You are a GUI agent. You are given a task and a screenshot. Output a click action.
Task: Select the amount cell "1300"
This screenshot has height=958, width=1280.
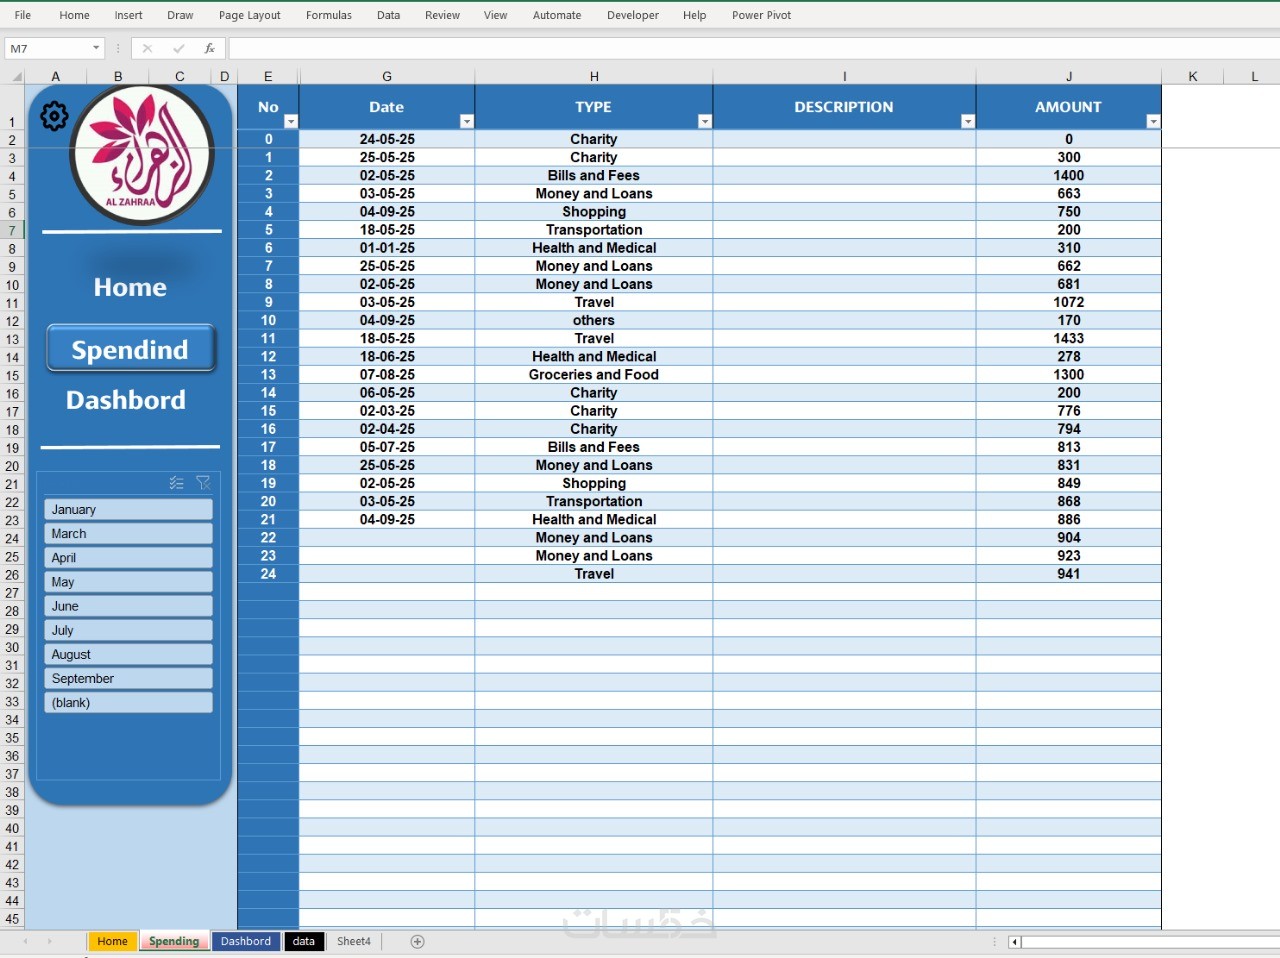[1069, 375]
